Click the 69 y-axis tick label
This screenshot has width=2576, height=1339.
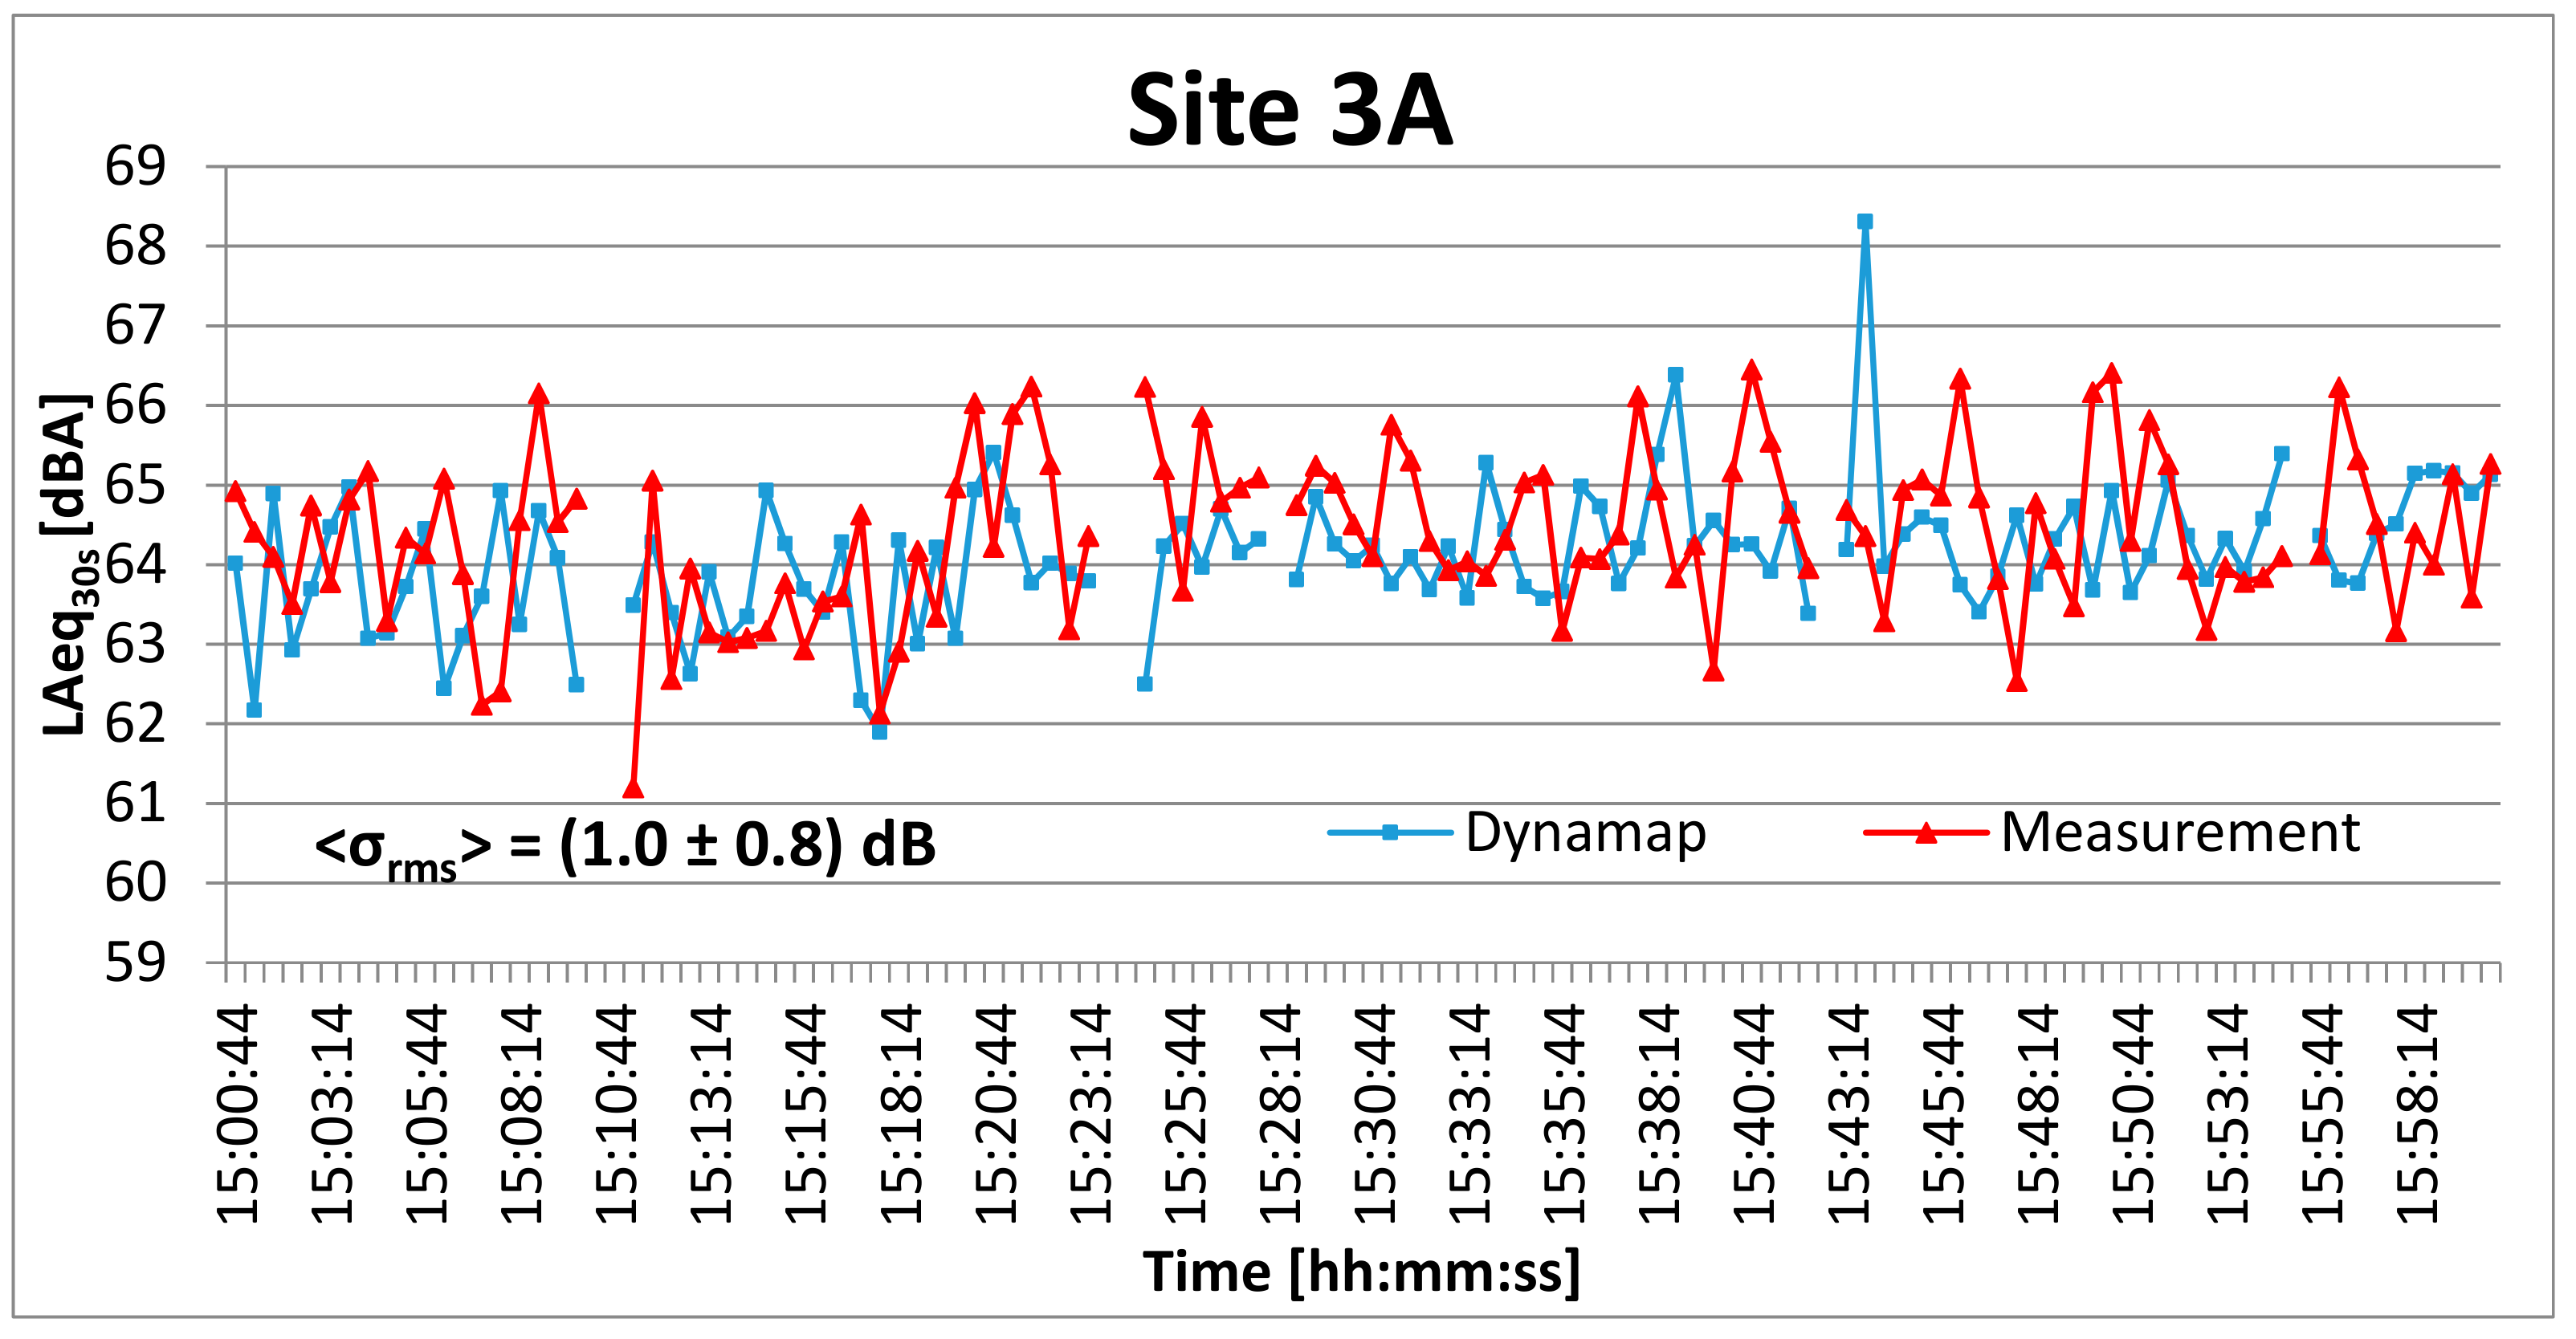(135, 167)
